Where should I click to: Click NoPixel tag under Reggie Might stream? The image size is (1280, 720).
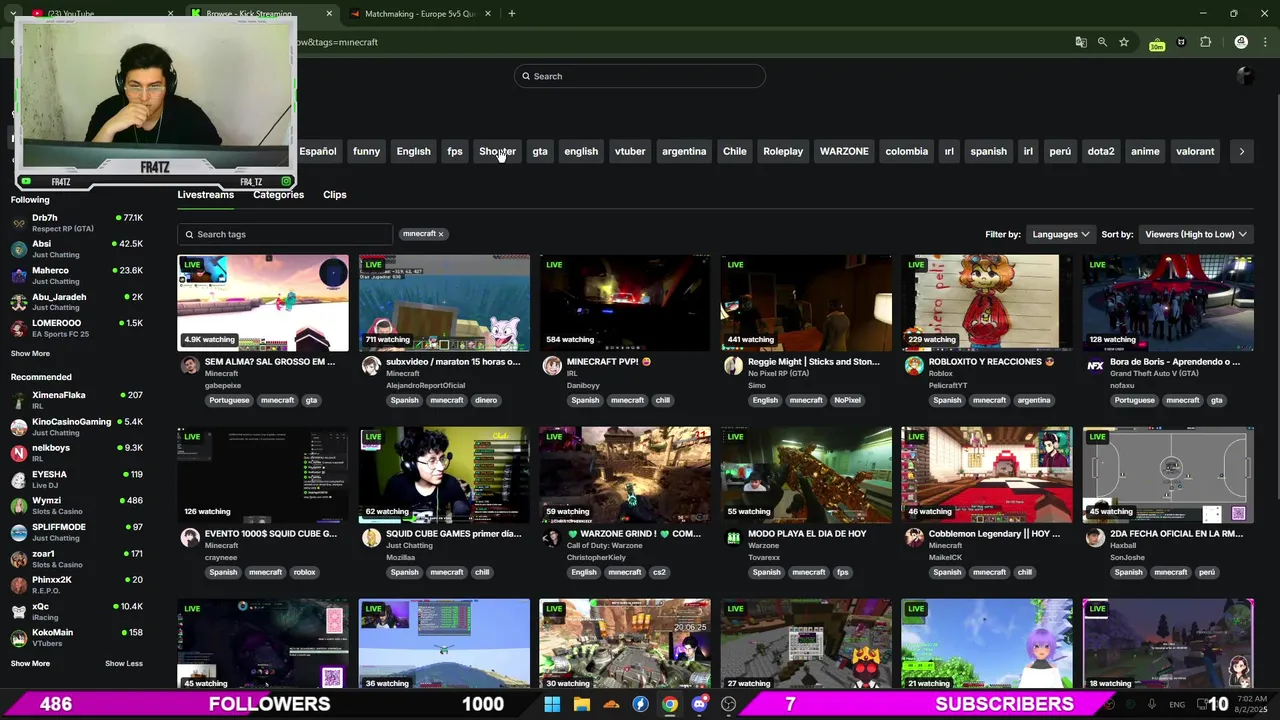847,400
